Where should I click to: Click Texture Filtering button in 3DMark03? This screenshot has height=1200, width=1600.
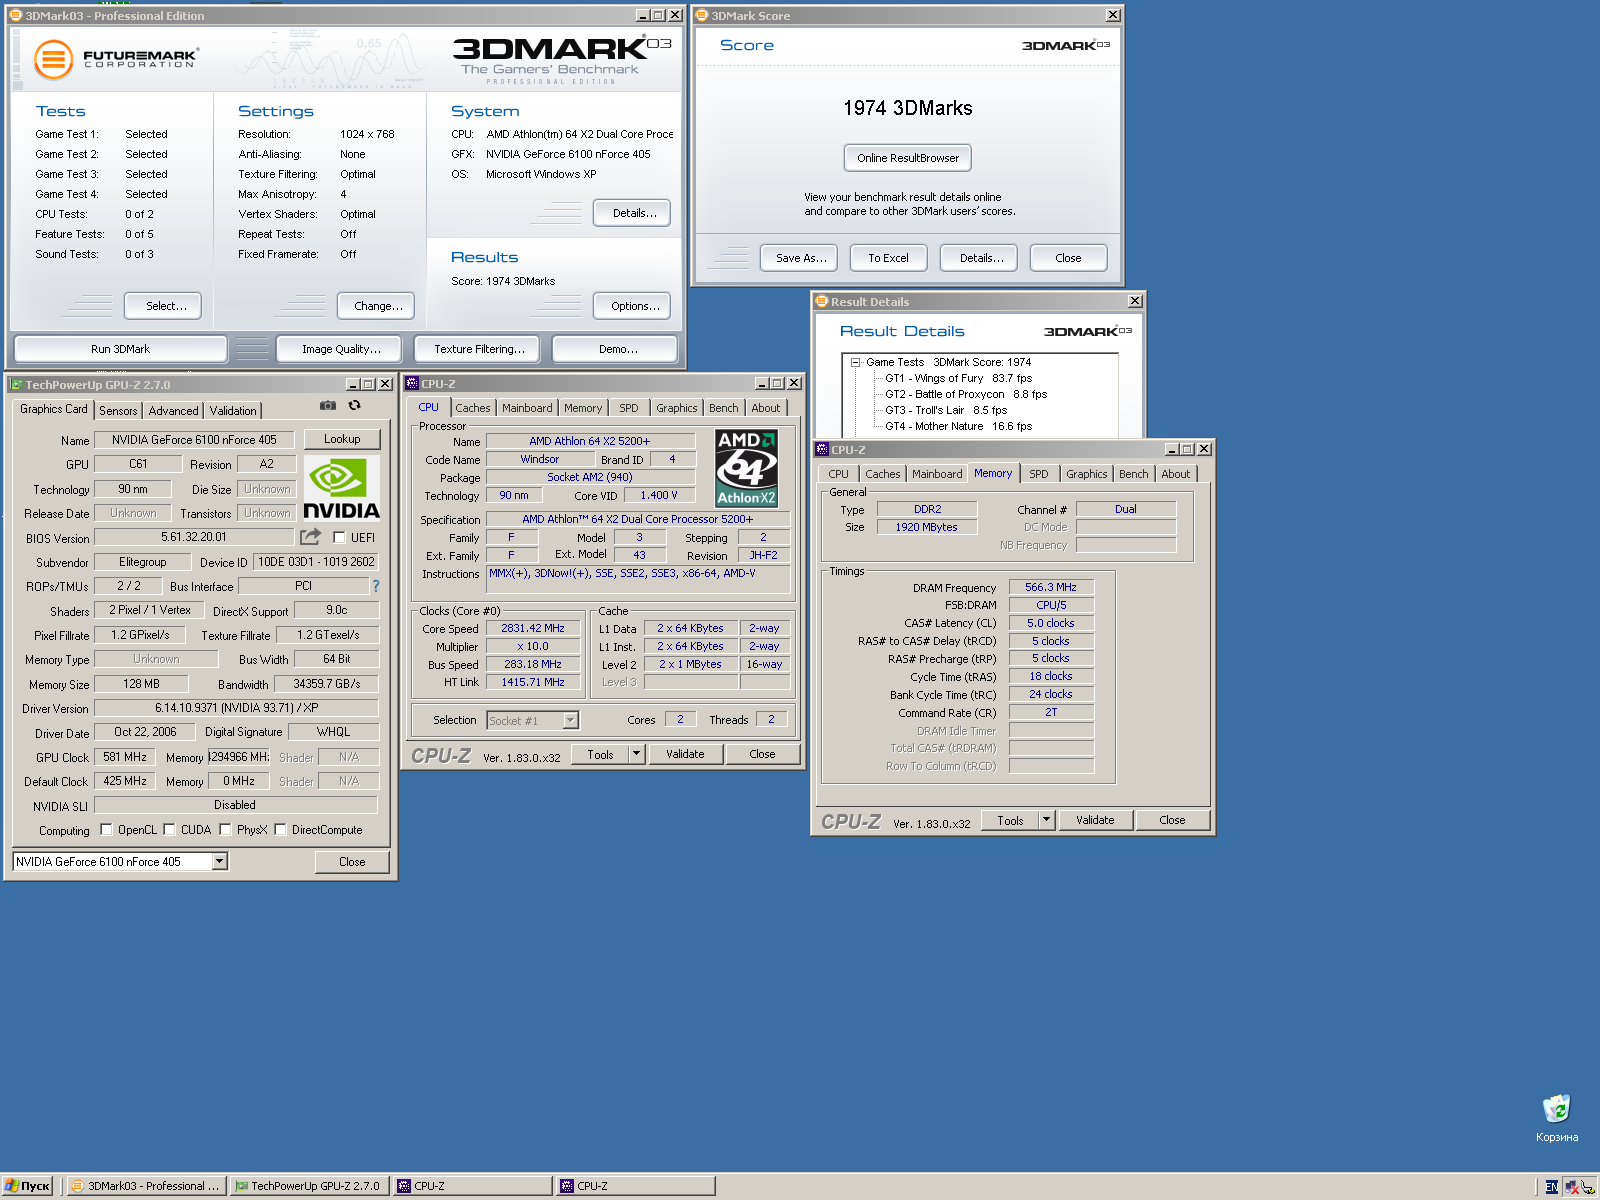(x=479, y=349)
